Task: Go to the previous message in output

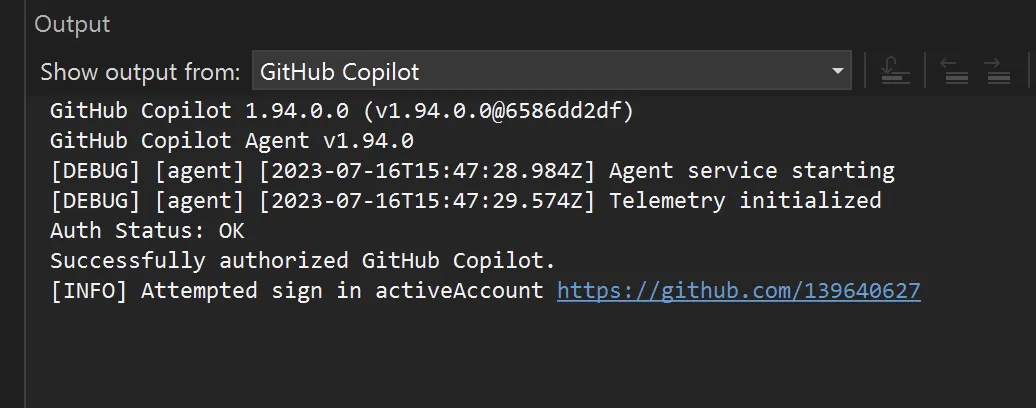Action: point(956,71)
